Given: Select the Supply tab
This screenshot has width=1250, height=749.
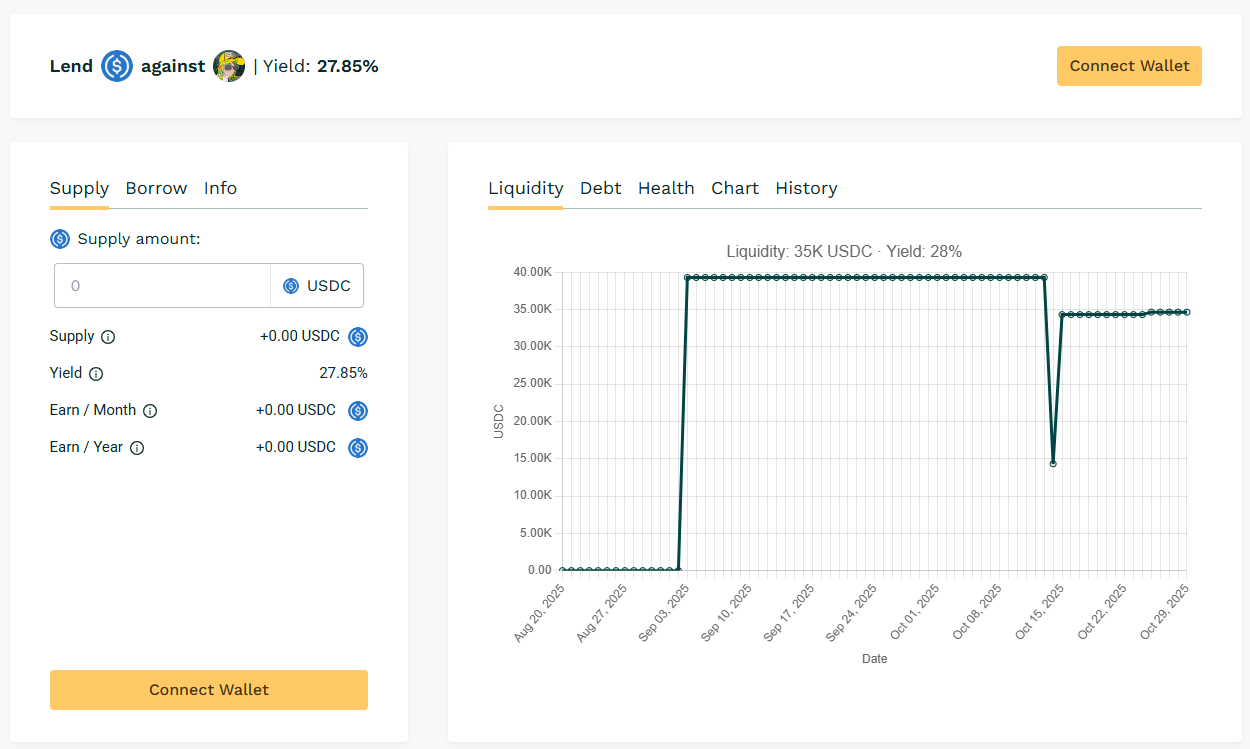Looking at the screenshot, I should 79,188.
